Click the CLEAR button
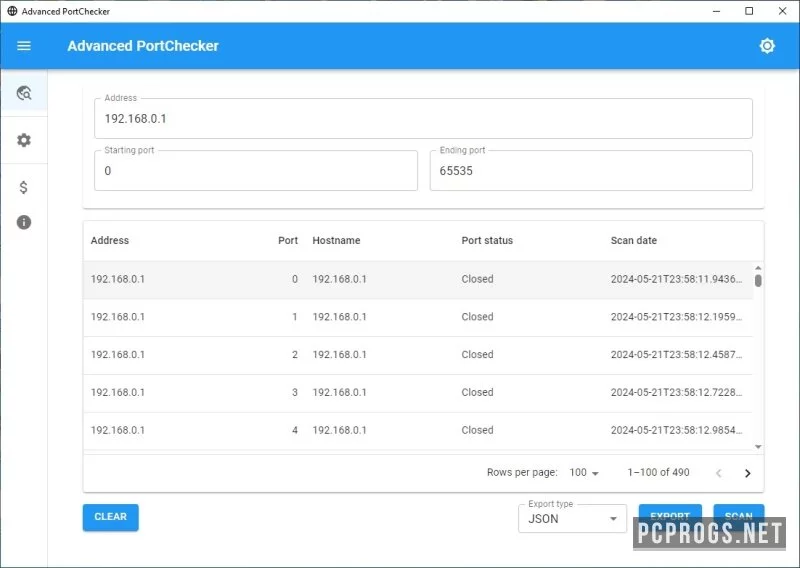This screenshot has height=568, width=800. pyautogui.click(x=110, y=517)
